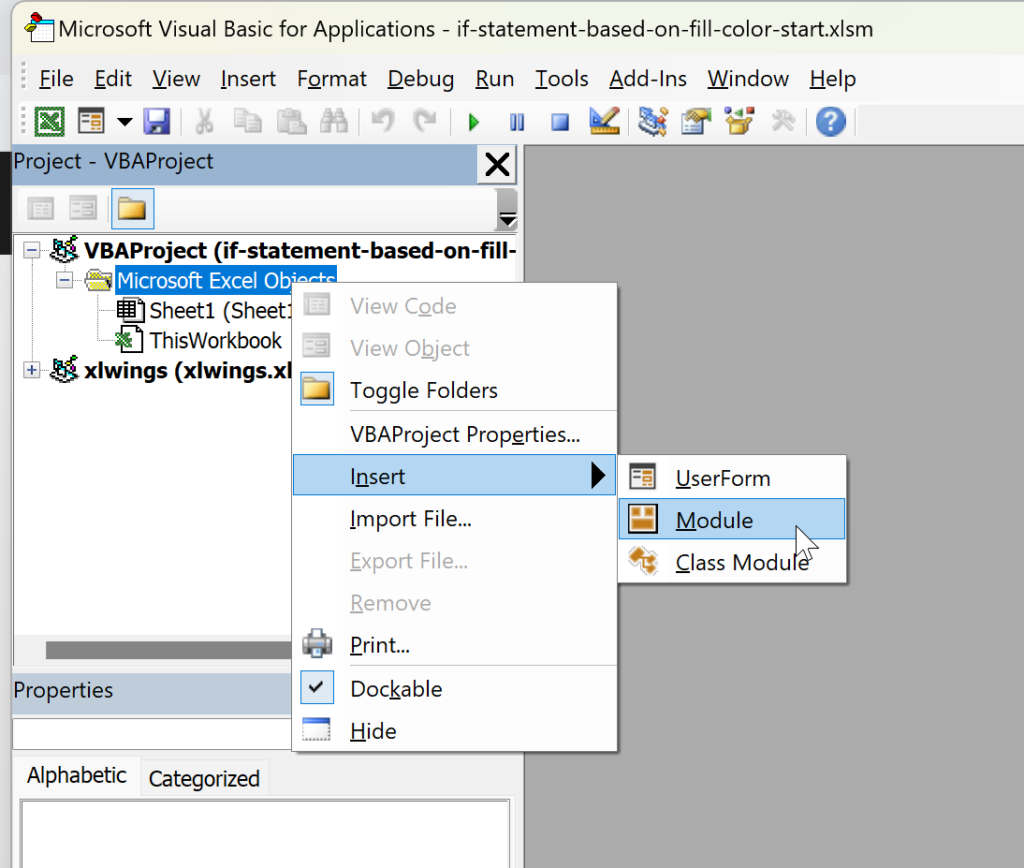Collapse the VBAProject tree node
The height and width of the screenshot is (868, 1024).
click(x=31, y=250)
